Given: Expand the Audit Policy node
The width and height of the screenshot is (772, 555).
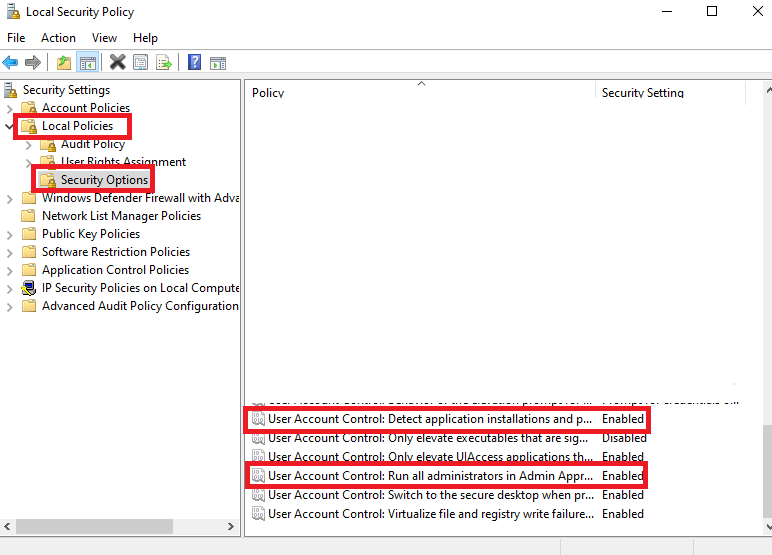Looking at the screenshot, I should pos(29,145).
